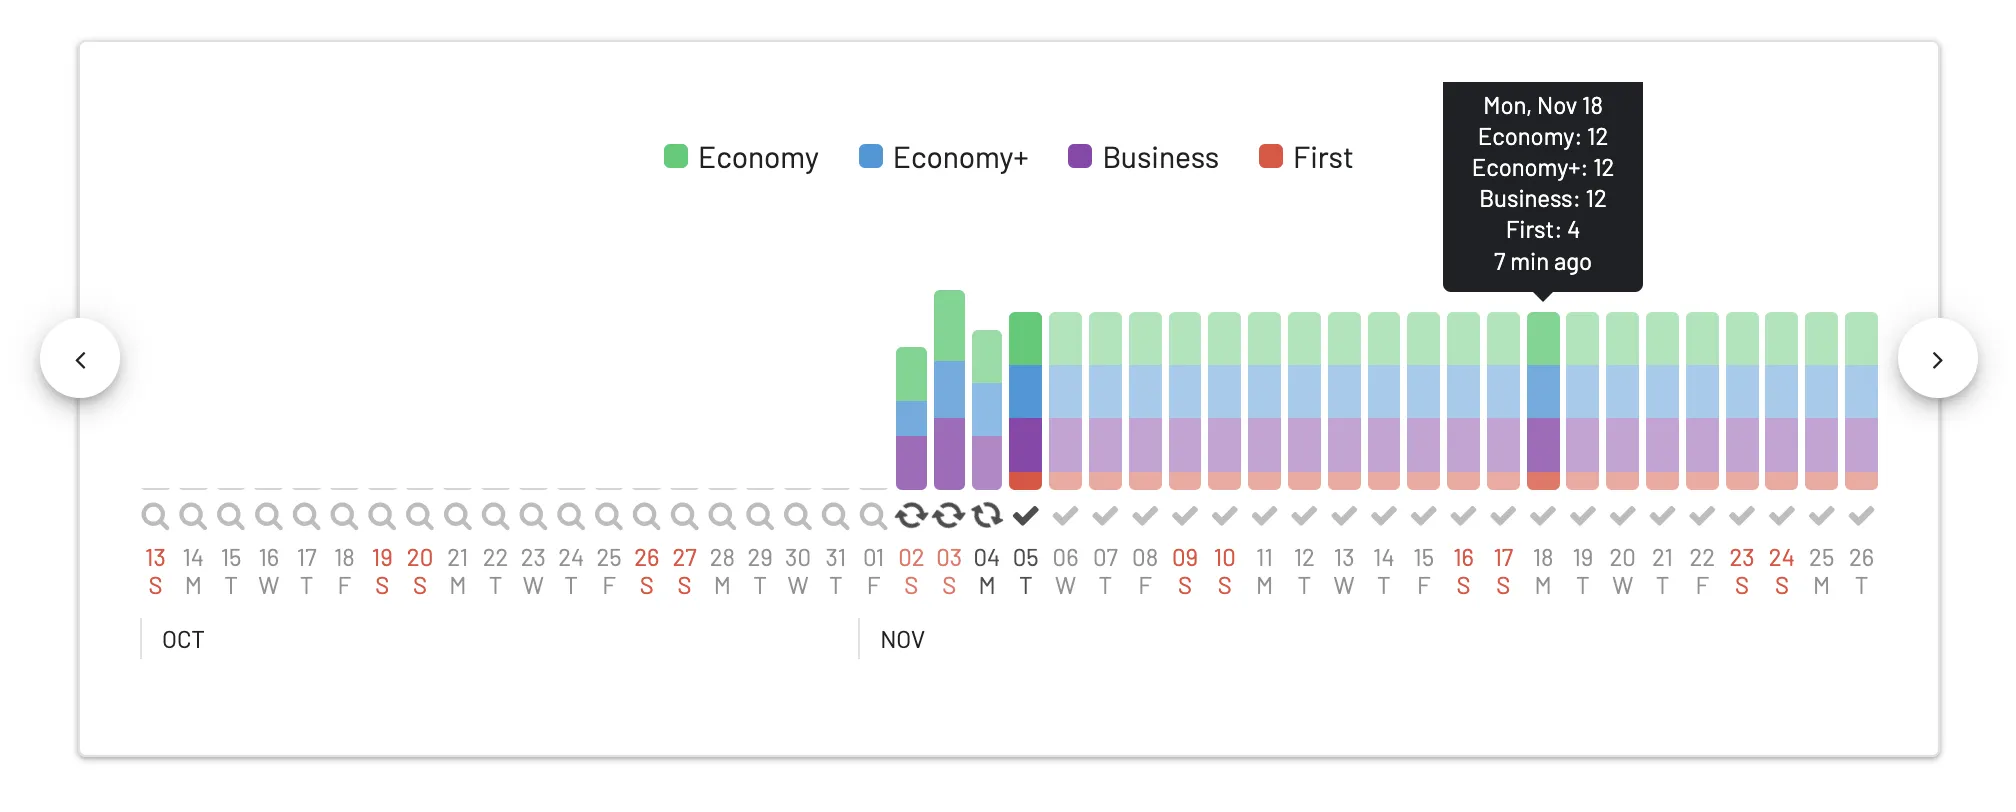Toggle the Economy legend item
The image size is (2016, 812).
pyautogui.click(x=741, y=157)
